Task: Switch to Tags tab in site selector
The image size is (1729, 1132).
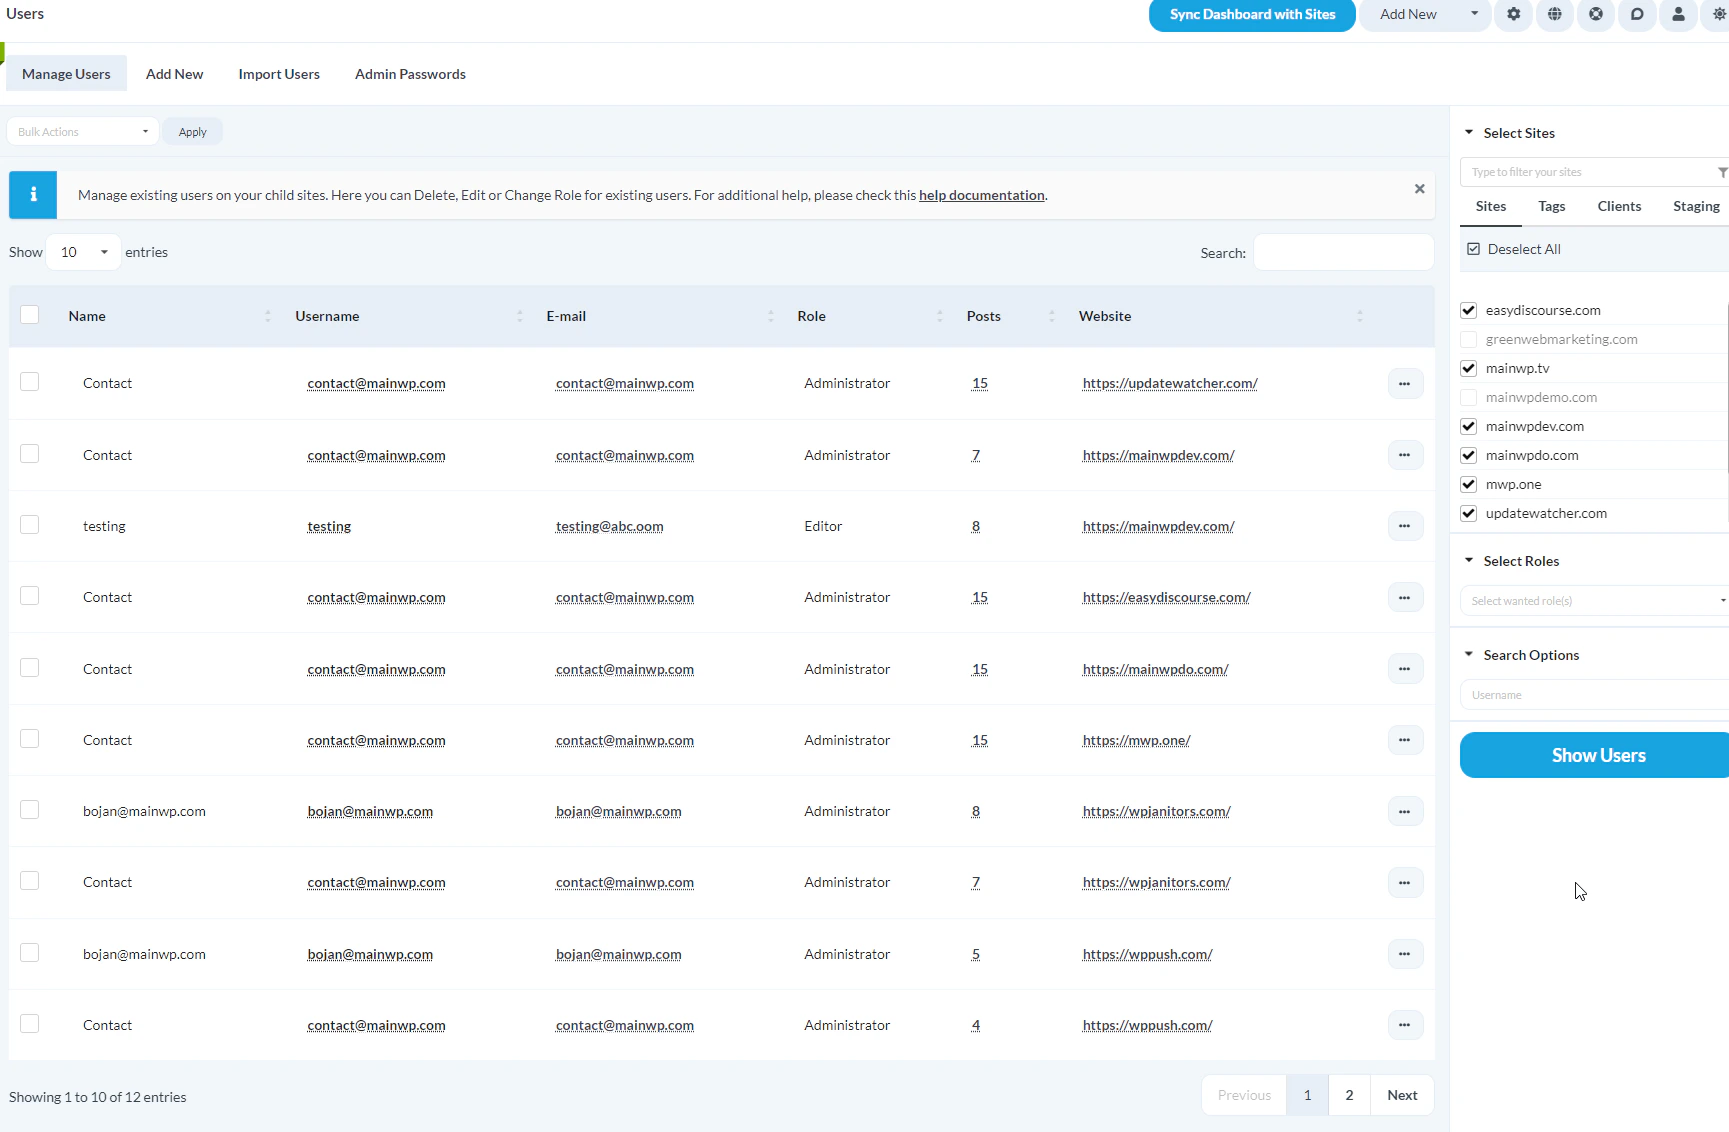Action: point(1552,206)
